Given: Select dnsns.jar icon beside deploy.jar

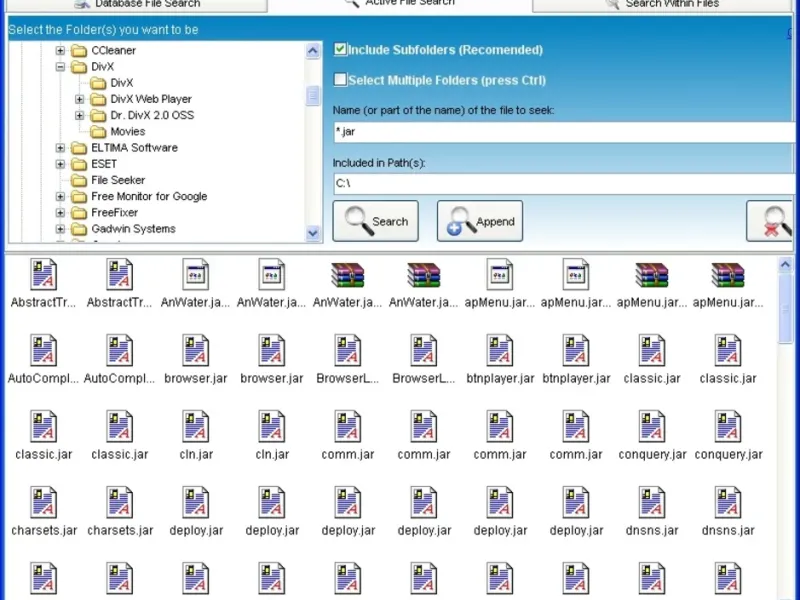Looking at the screenshot, I should click(652, 503).
